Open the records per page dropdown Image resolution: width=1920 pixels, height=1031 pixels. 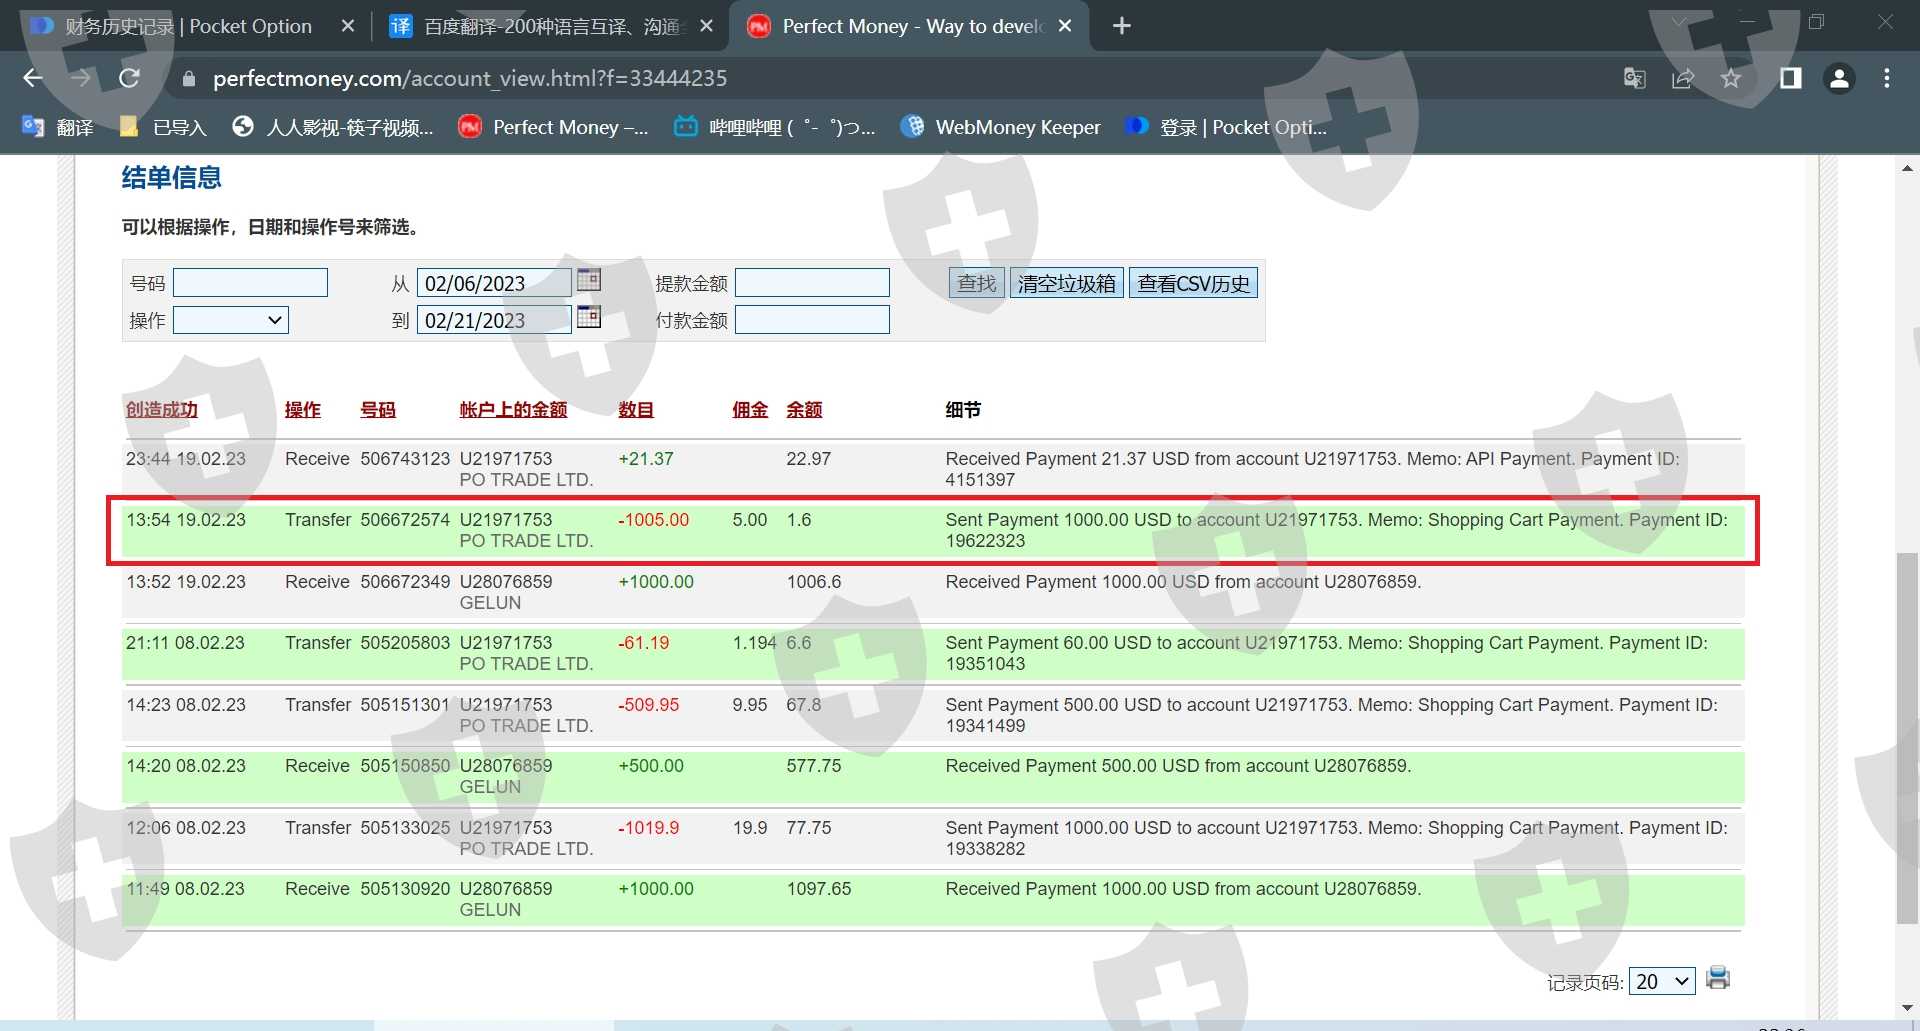pos(1661,982)
